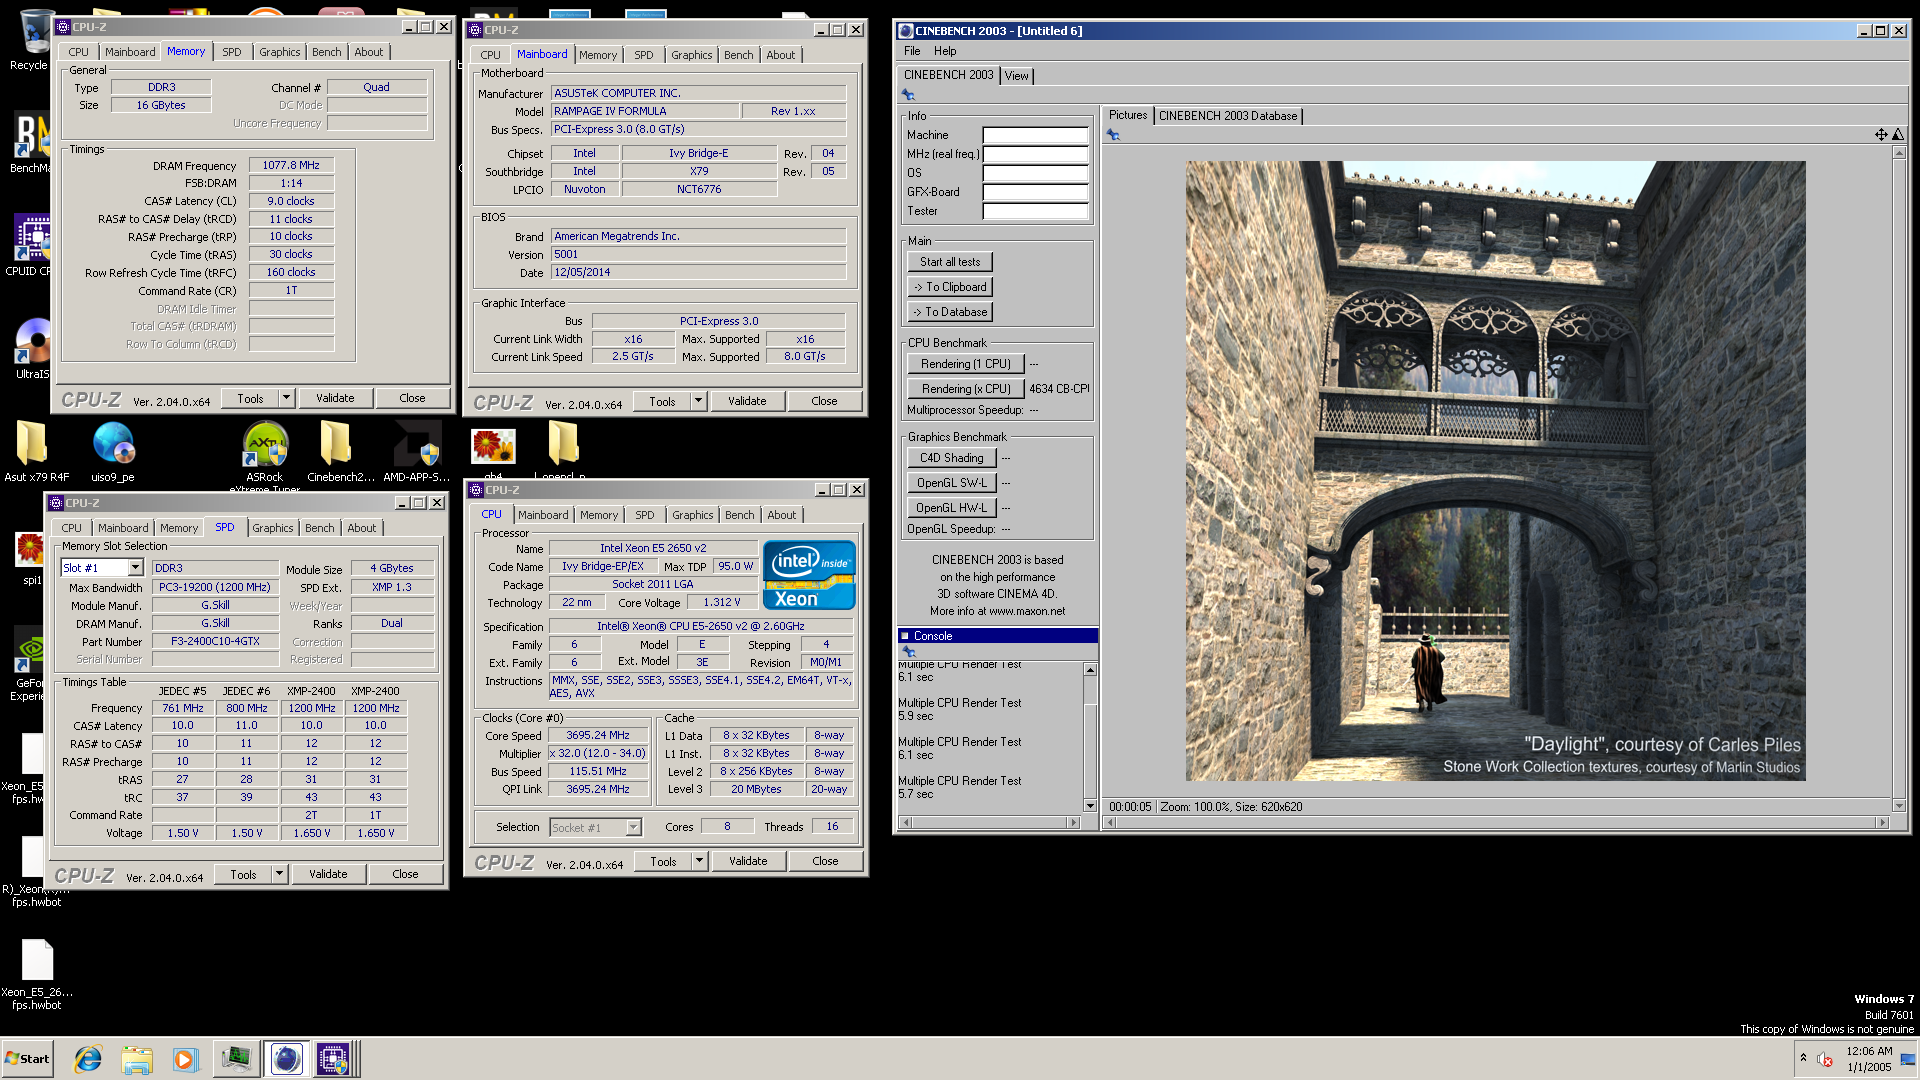Click the Intel Xeon inside logo in CPU-Z
This screenshot has height=1080, width=1920.
tap(809, 575)
